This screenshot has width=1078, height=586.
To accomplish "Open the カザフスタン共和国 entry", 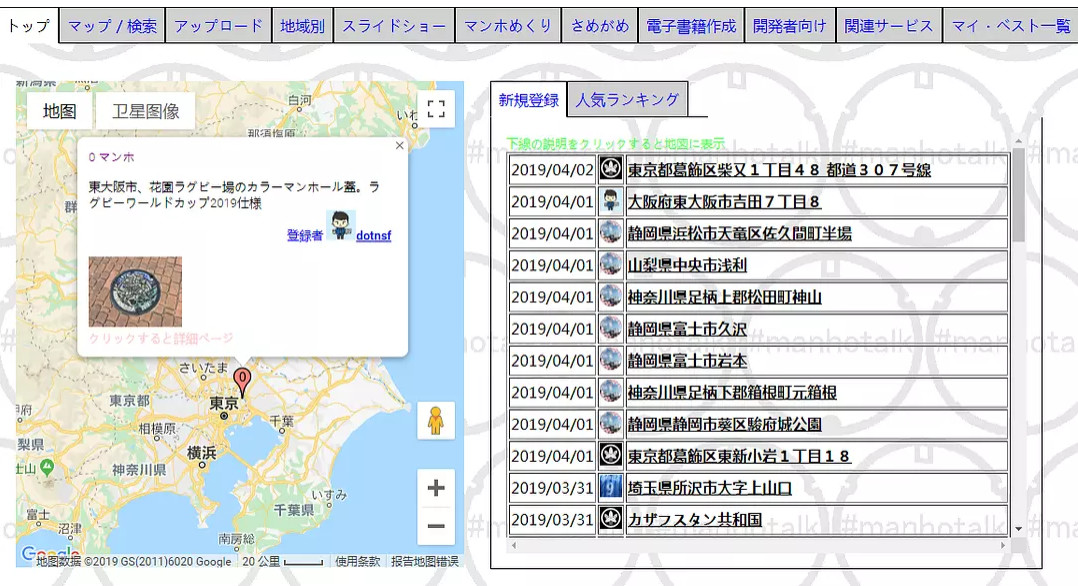I will point(694,520).
